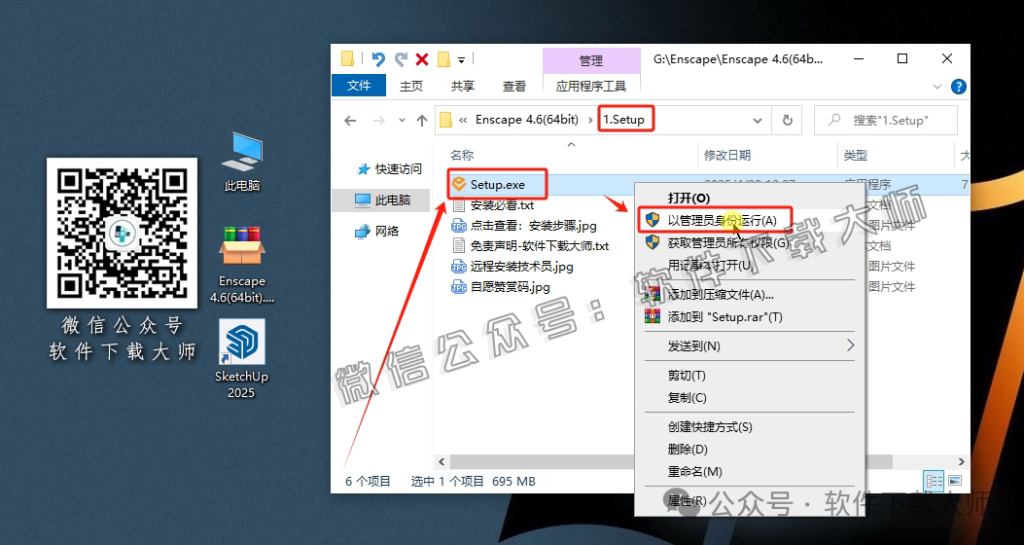
Task: Click the Help question mark icon
Action: click(958, 86)
